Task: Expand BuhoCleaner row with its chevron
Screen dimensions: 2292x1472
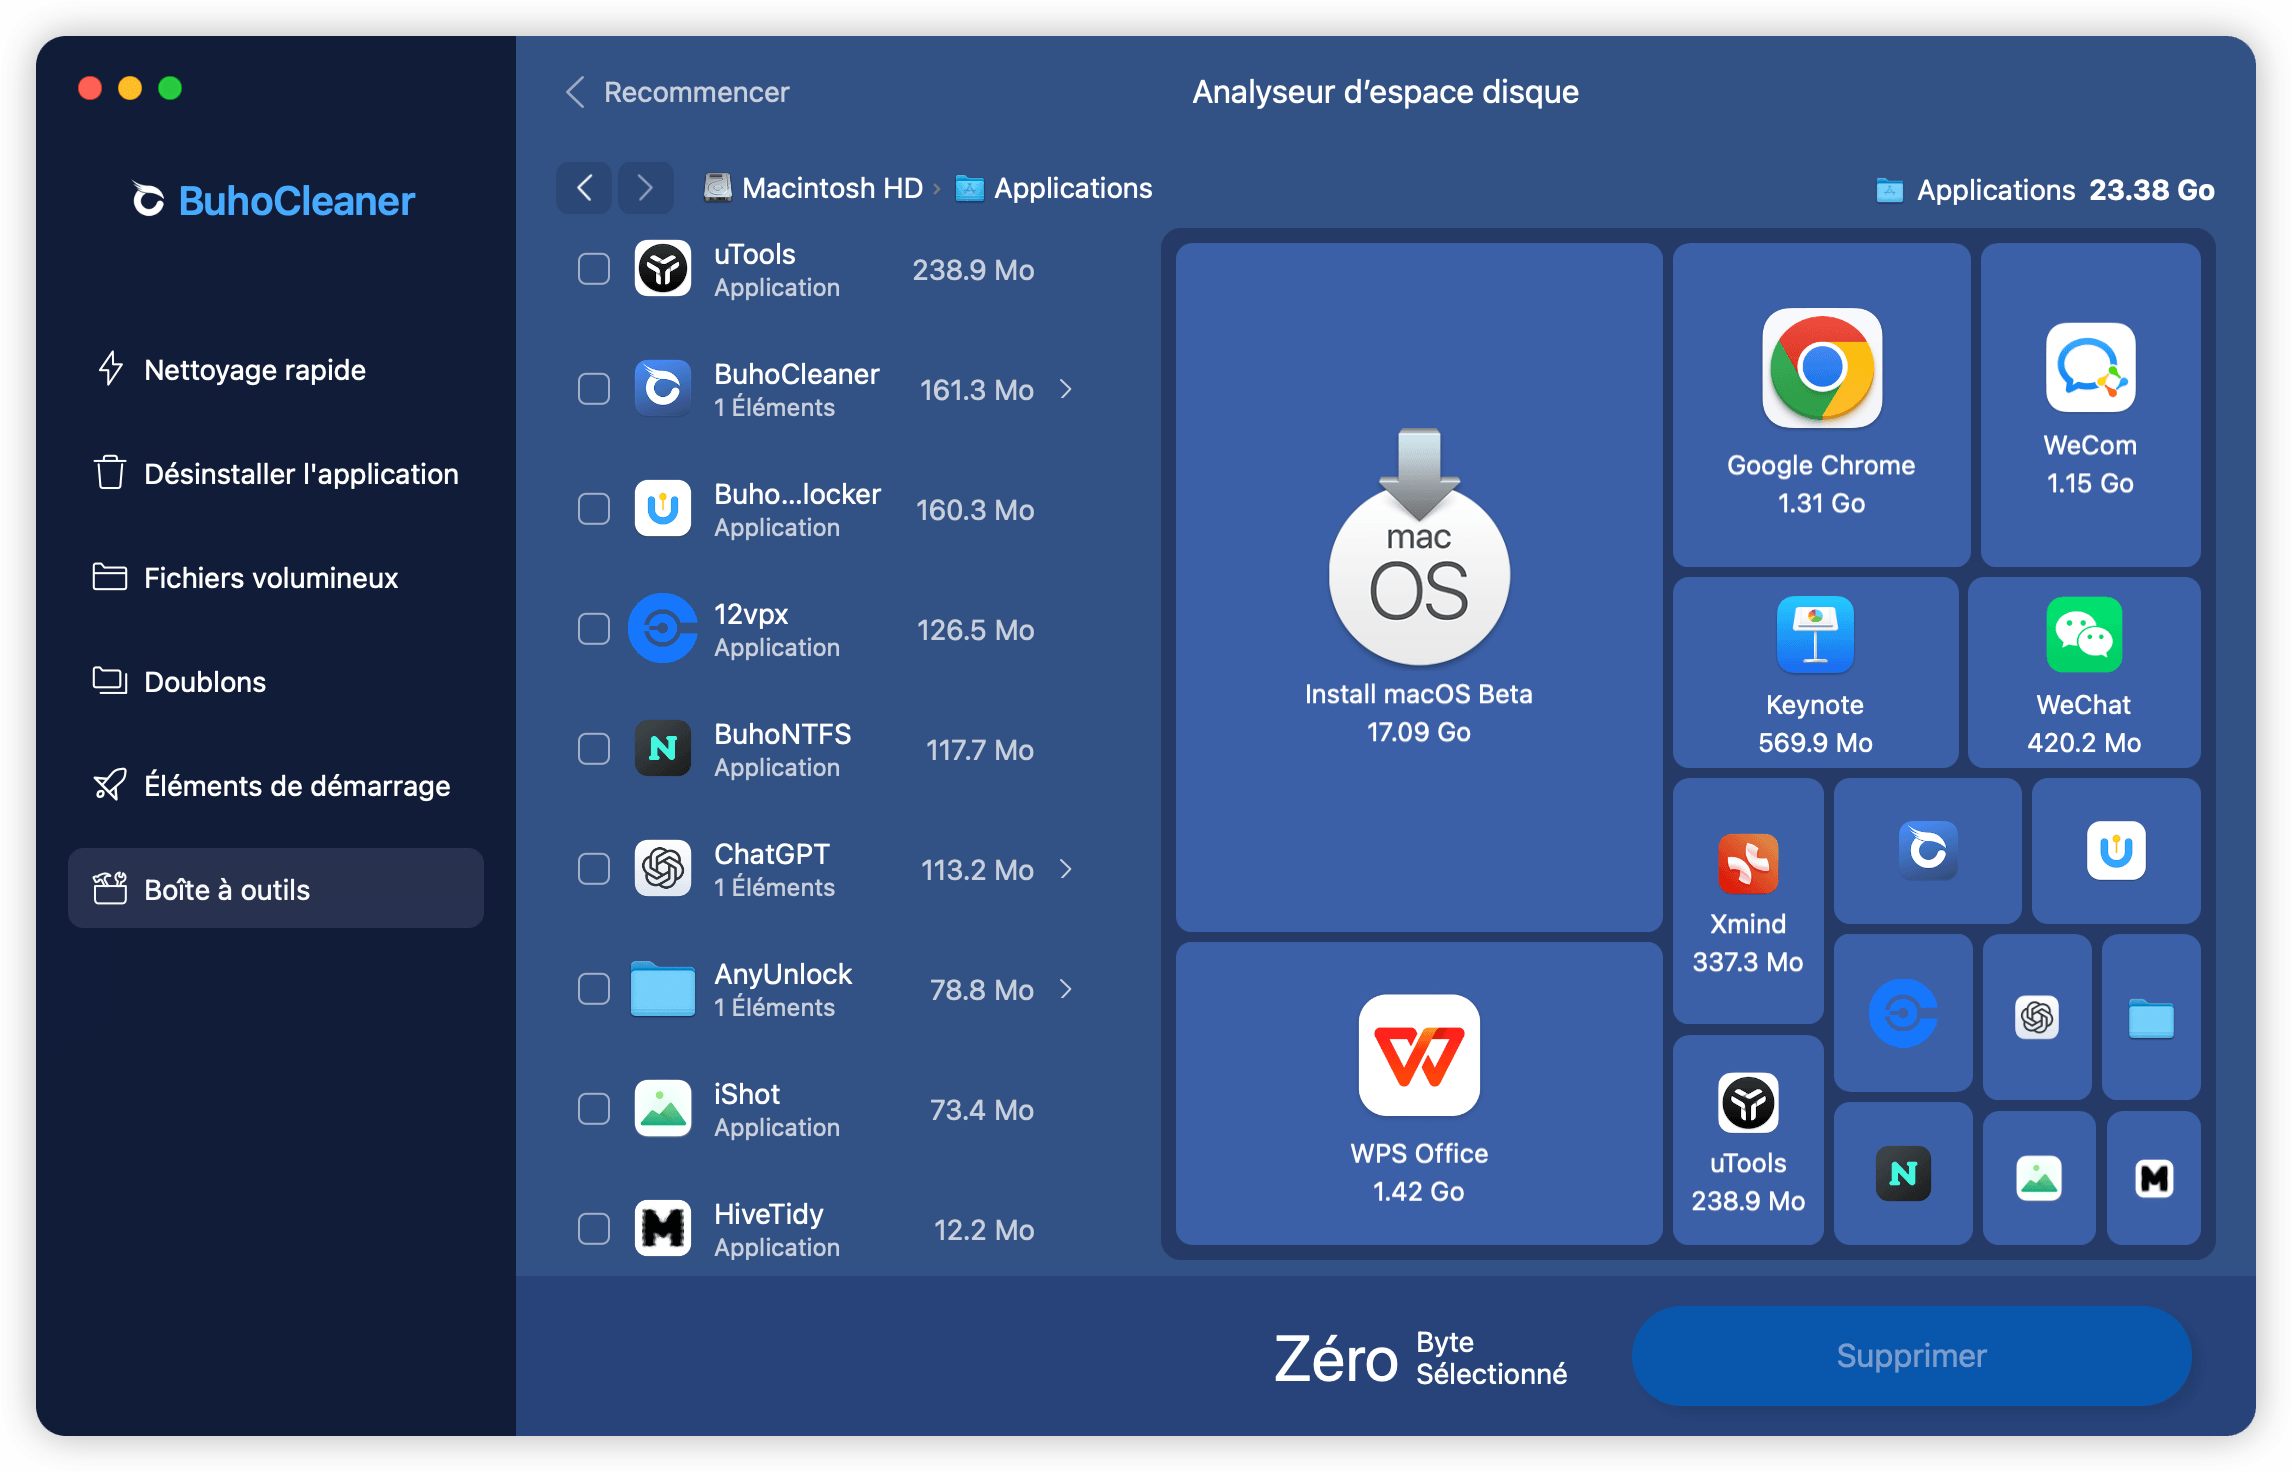Action: (1066, 389)
